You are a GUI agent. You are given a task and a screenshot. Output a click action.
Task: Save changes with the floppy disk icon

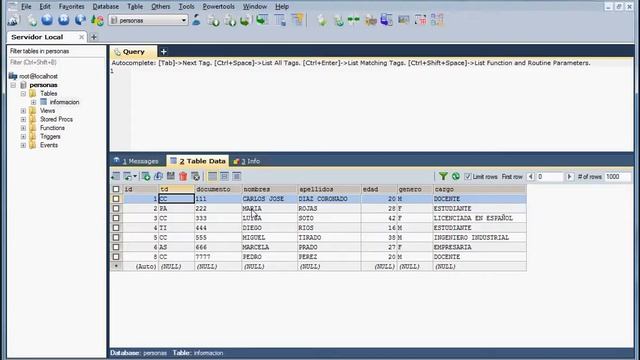coord(171,176)
